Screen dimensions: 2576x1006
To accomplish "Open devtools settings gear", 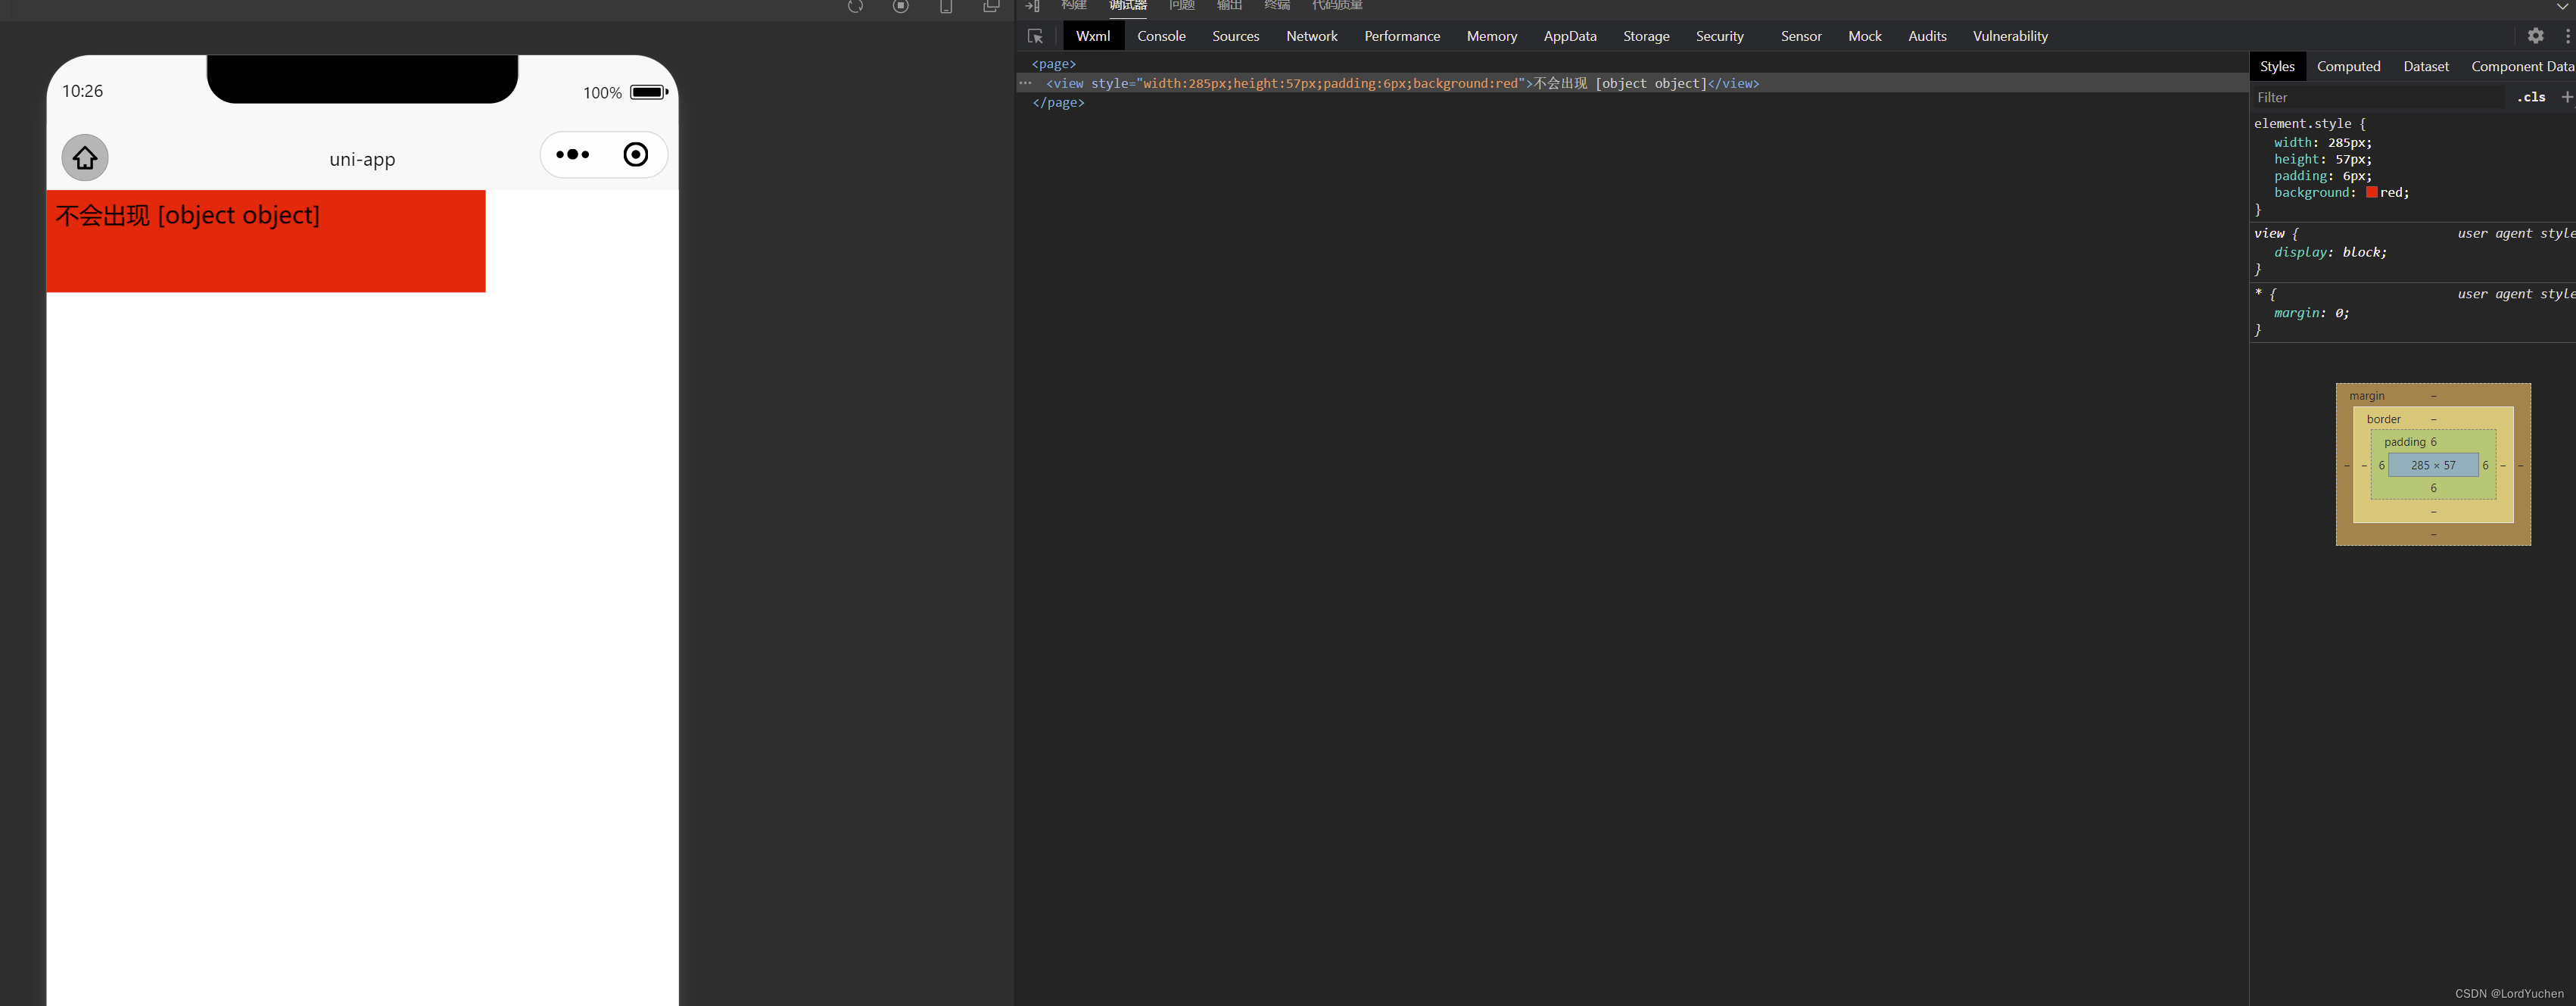I will [x=2535, y=36].
